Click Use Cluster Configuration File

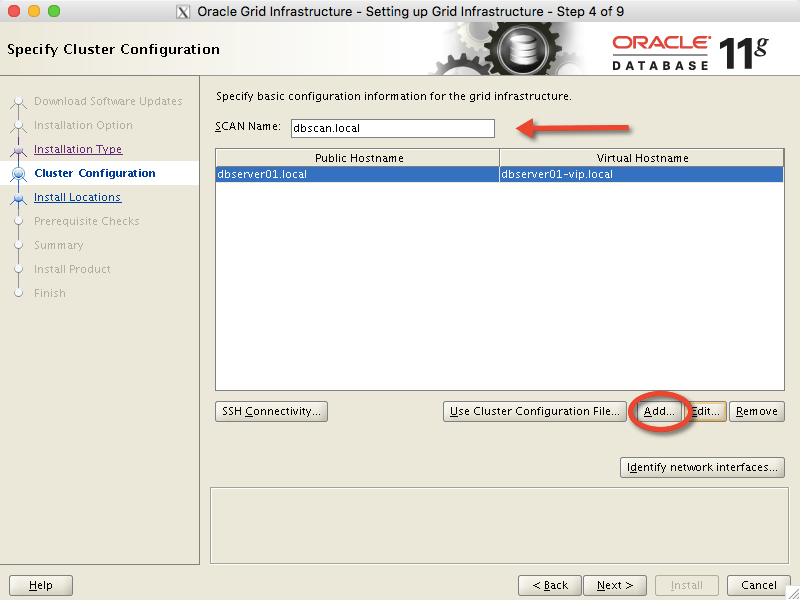534,411
